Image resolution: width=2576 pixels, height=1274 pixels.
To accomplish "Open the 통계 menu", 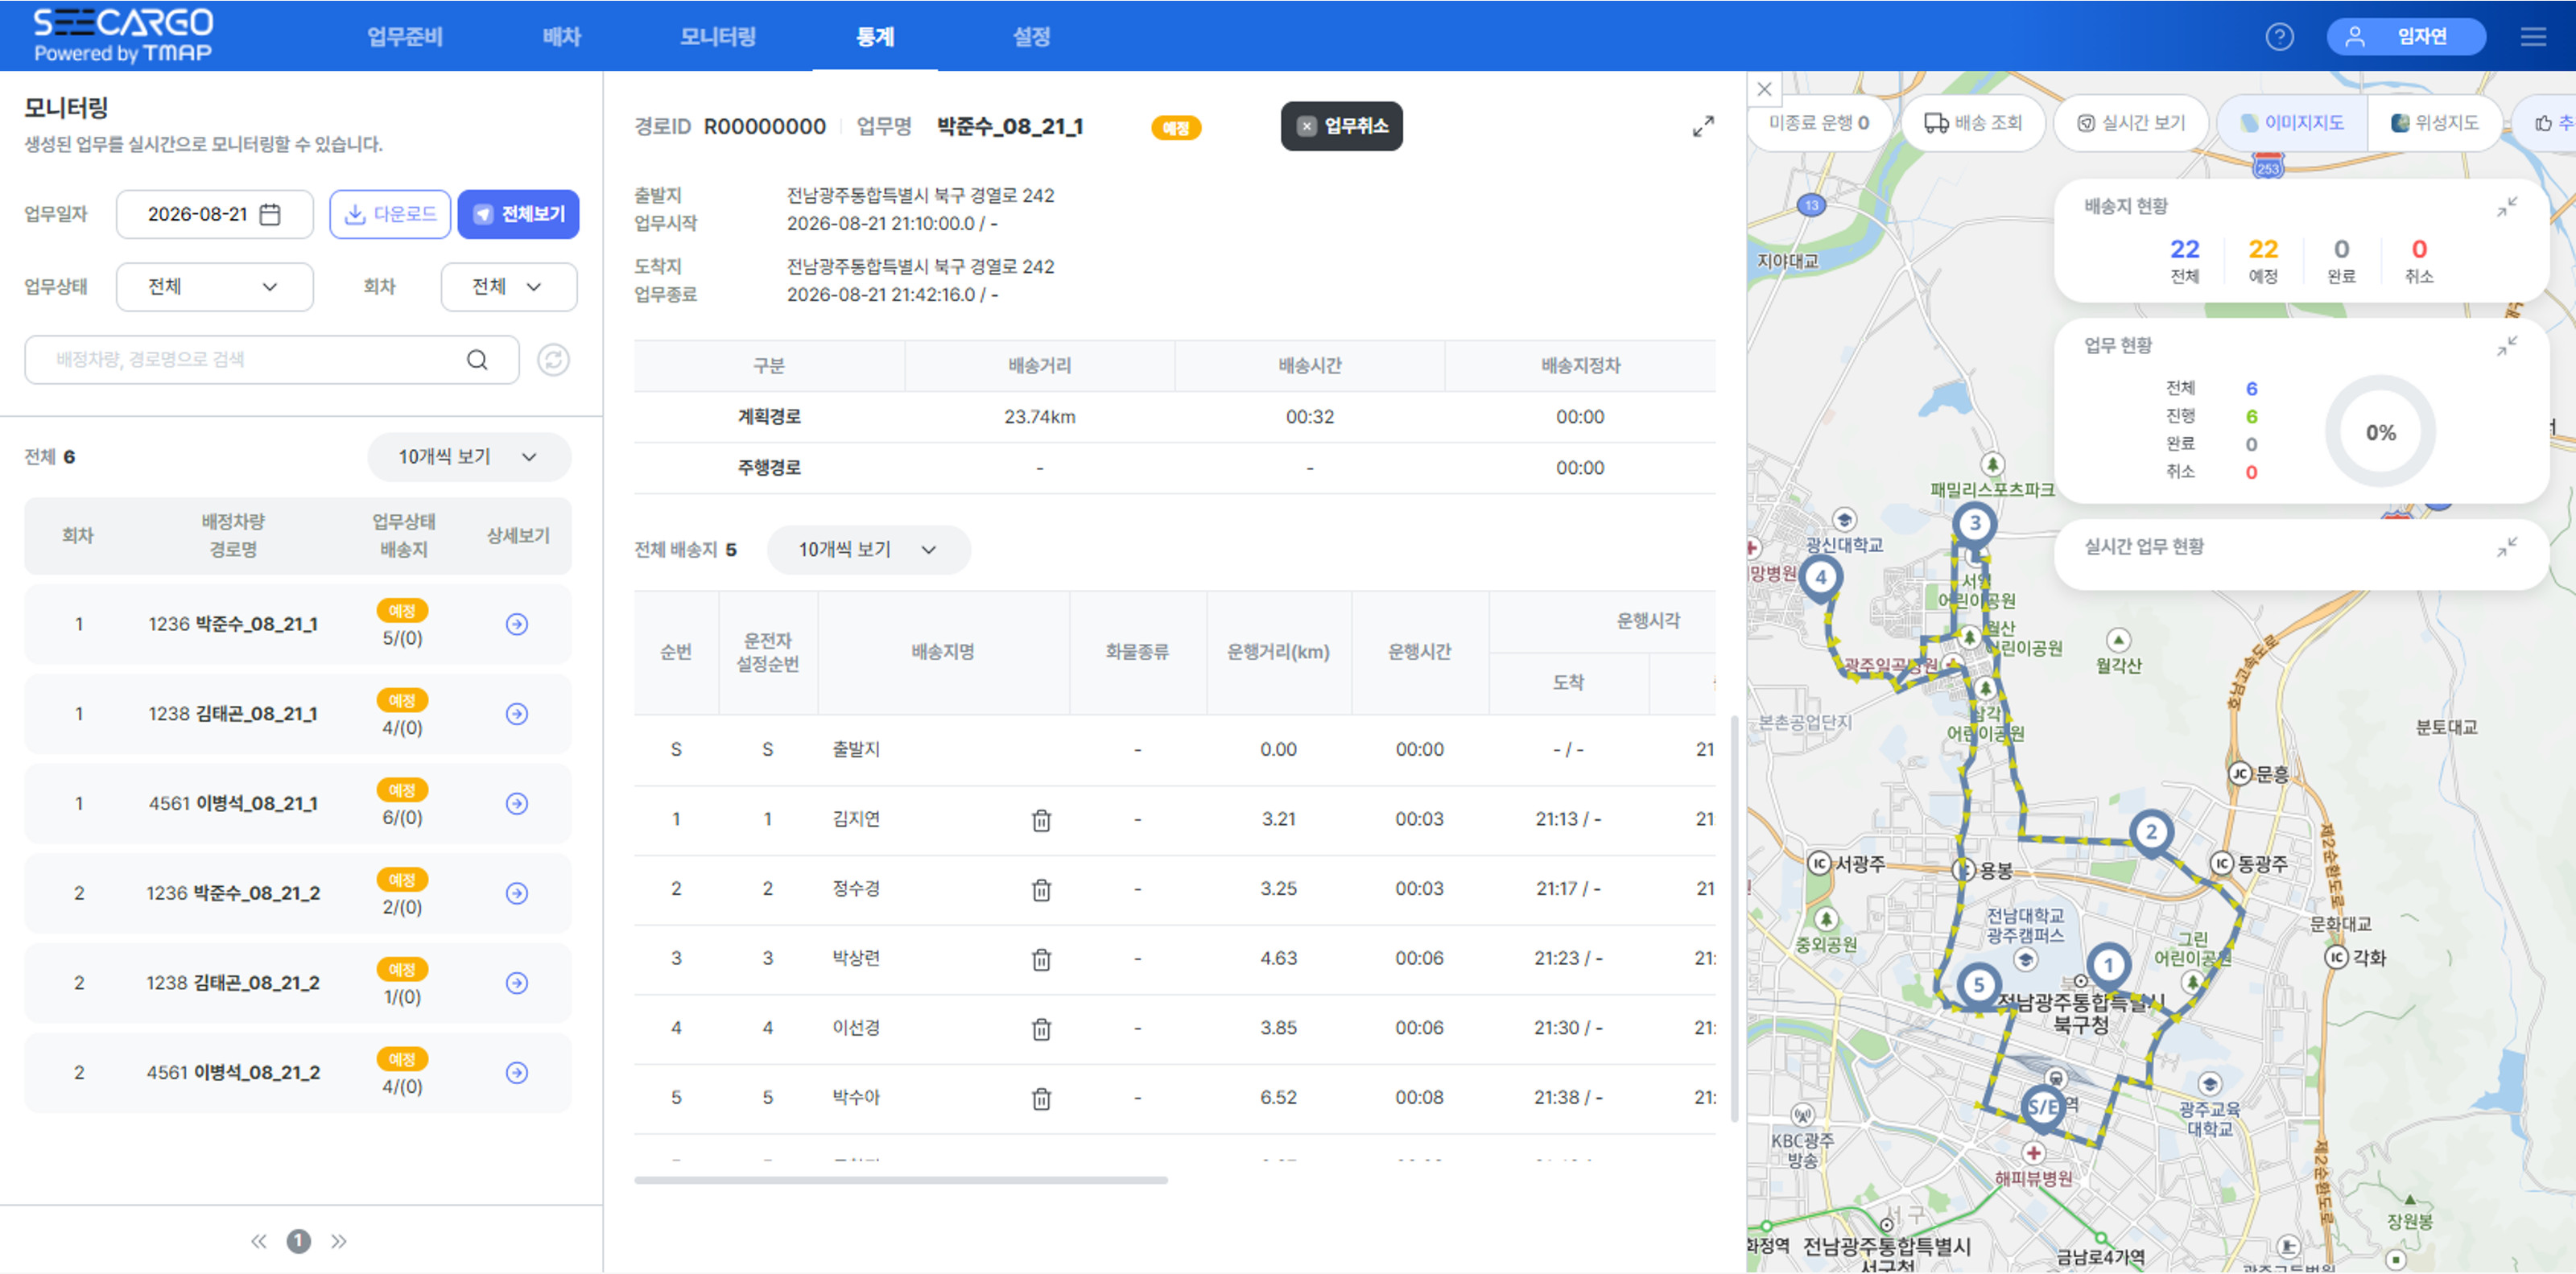I will click(875, 37).
